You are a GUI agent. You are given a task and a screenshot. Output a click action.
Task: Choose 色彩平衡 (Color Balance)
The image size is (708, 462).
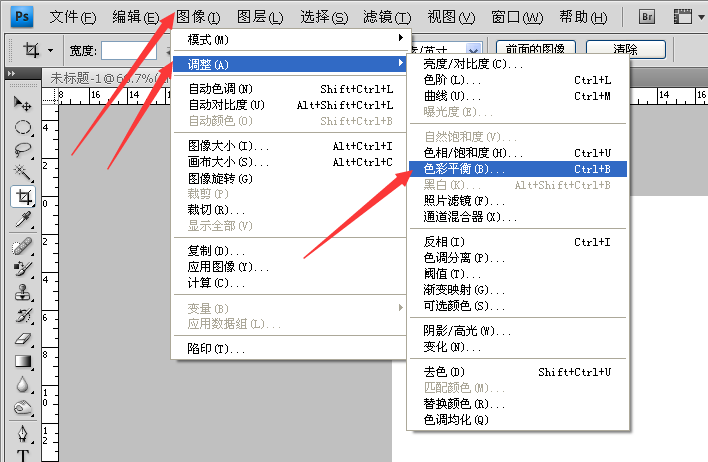tap(517, 169)
